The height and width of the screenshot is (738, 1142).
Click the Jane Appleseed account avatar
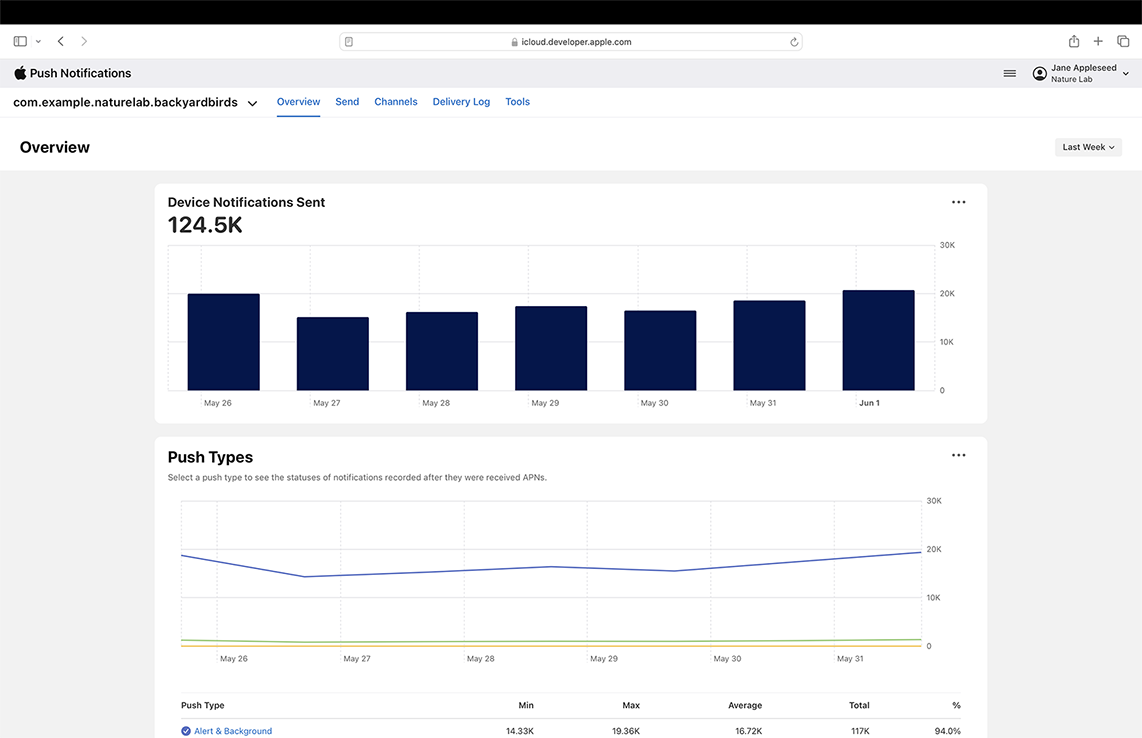(1040, 74)
